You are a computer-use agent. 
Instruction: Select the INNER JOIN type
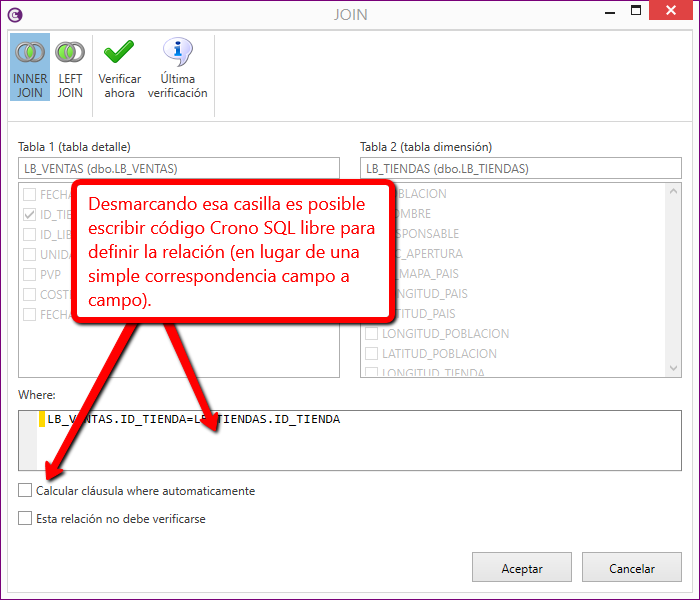(30, 67)
